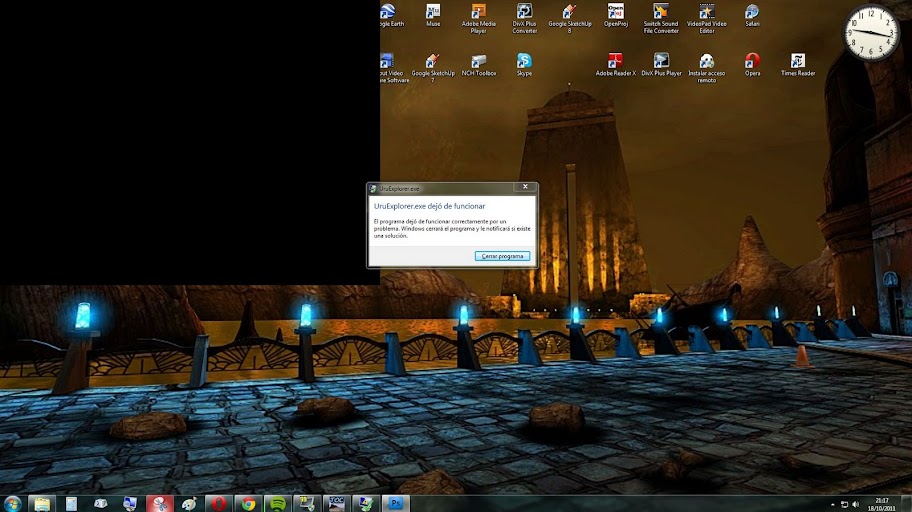
Task: Open the OpenProj desktop icon
Action: 615,15
